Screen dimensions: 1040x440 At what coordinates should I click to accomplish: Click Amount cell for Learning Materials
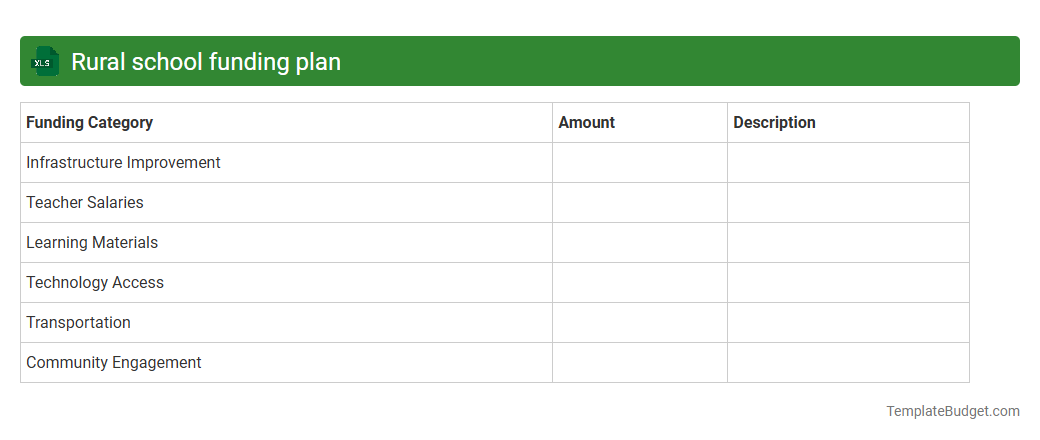640,243
